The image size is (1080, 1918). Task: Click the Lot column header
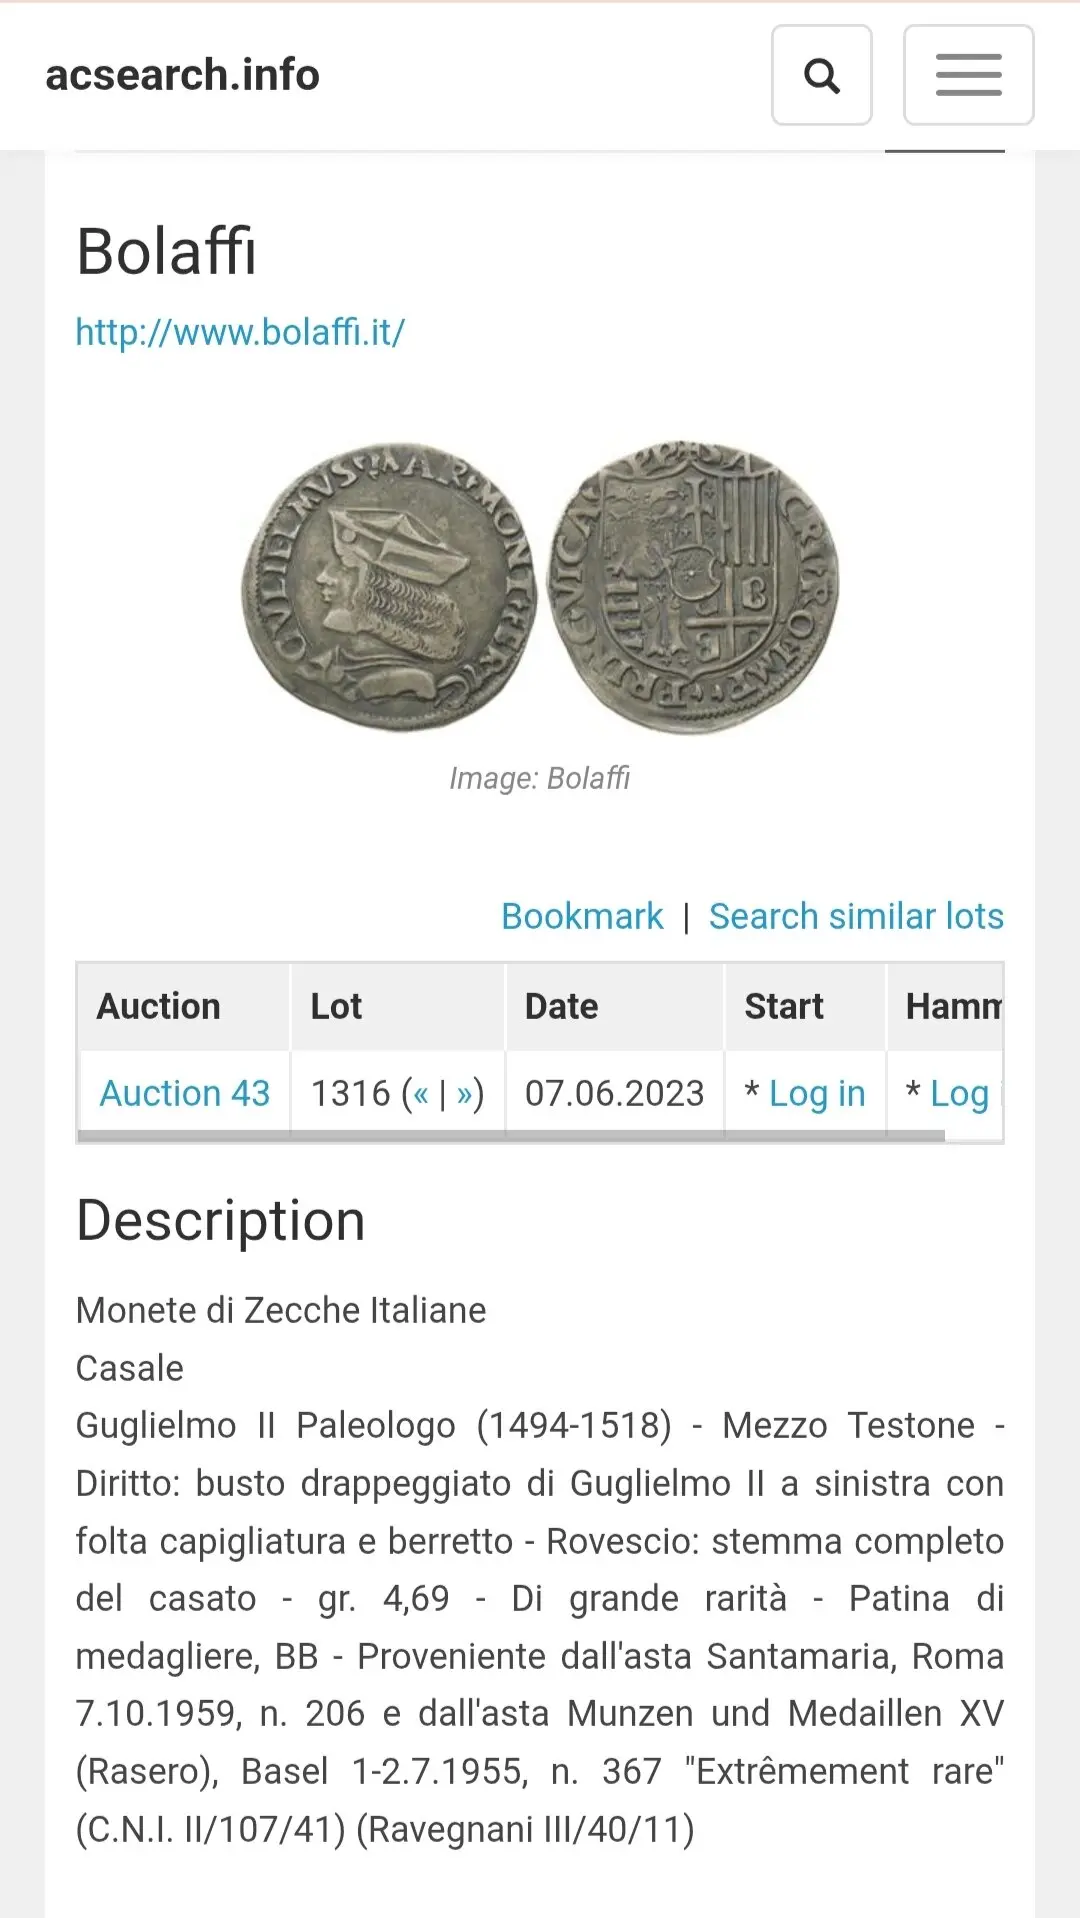tap(336, 1006)
